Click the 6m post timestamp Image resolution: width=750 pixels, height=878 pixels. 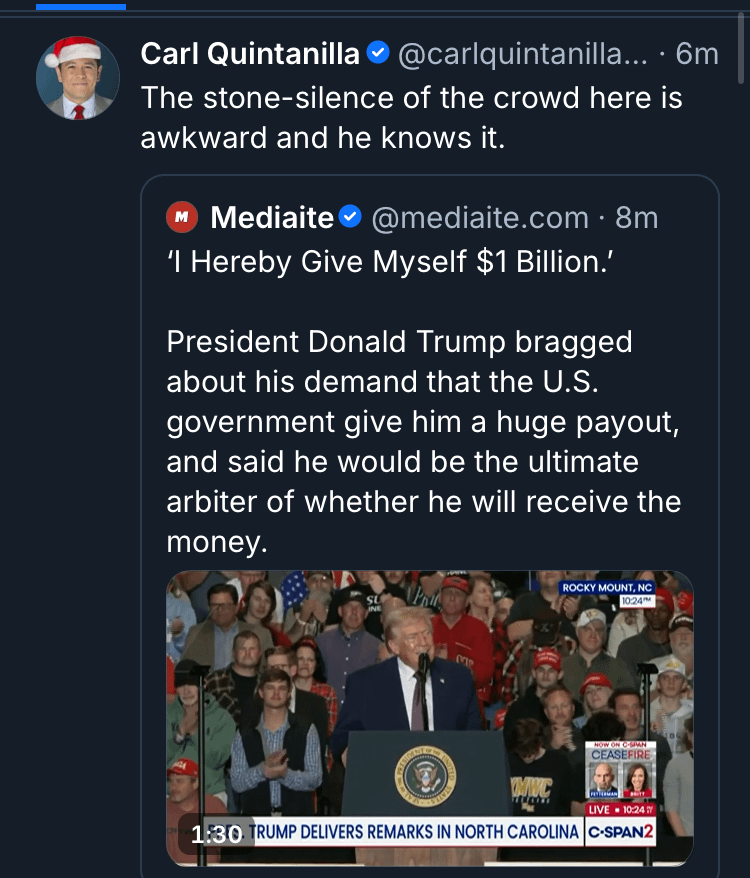pyautogui.click(x=697, y=53)
